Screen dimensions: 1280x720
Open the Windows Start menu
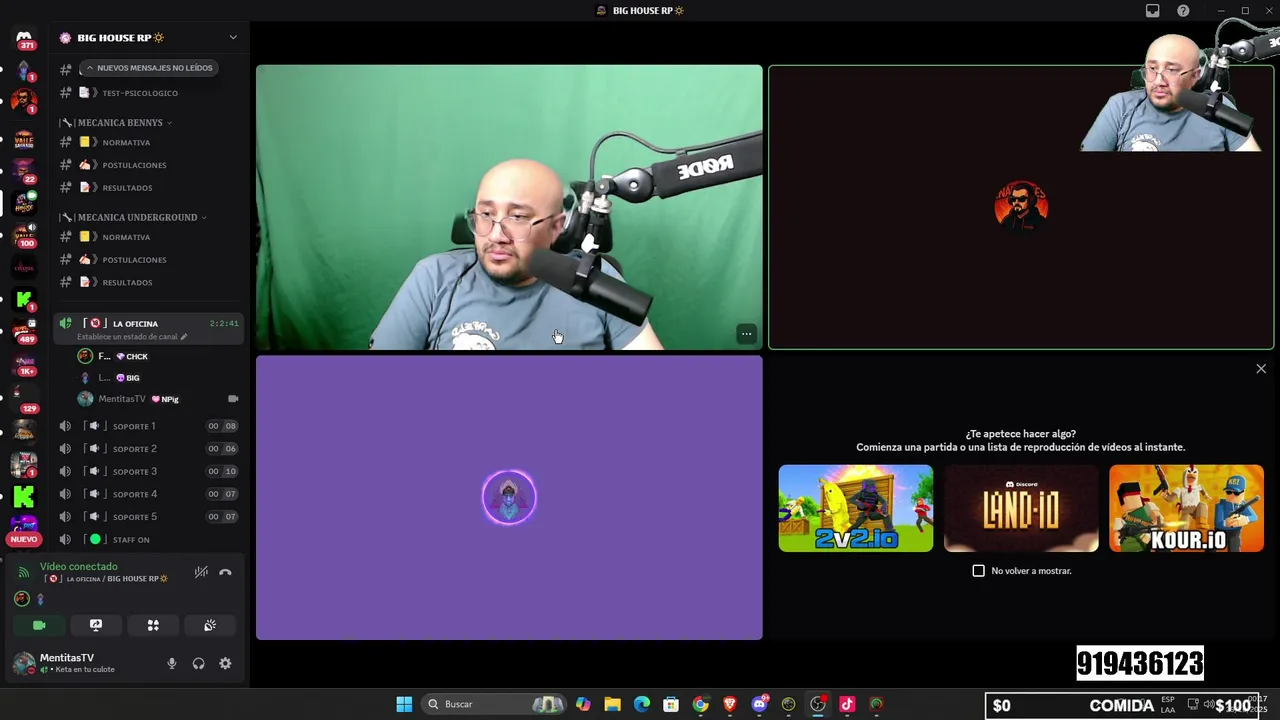tap(404, 704)
